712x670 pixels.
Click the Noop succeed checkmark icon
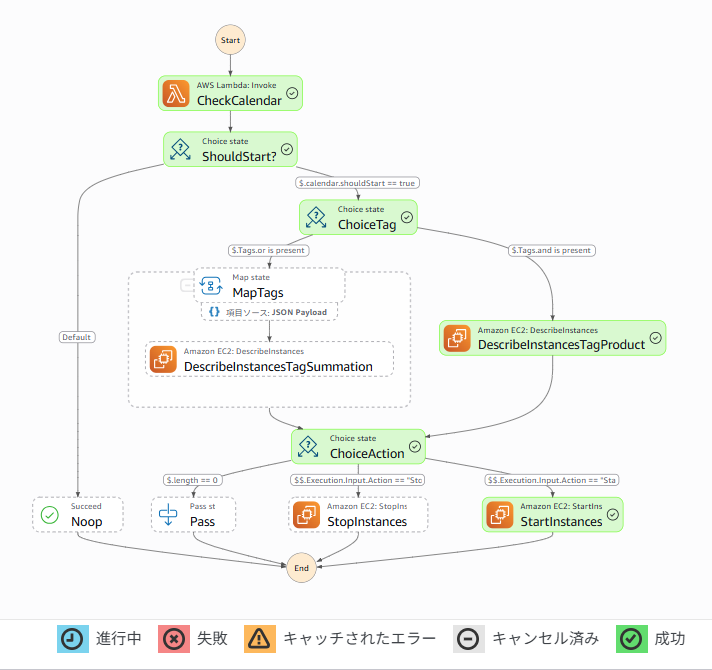click(50, 514)
